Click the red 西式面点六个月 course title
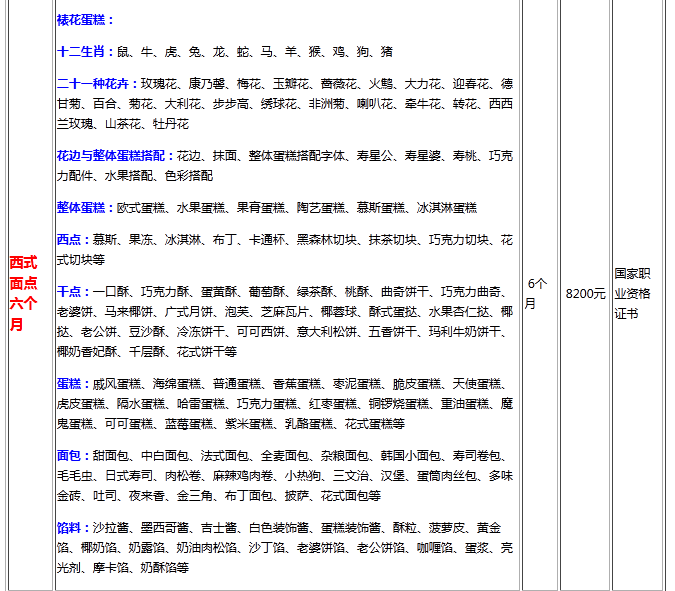 point(25,293)
